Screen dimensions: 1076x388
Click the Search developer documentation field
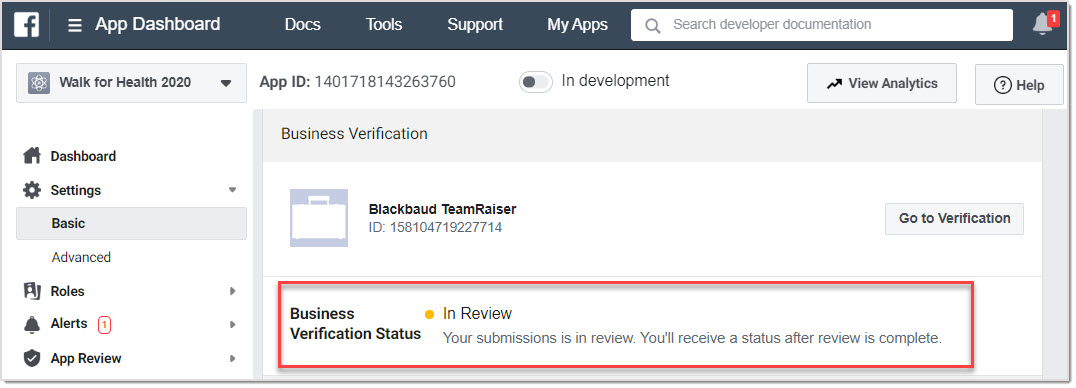(822, 25)
